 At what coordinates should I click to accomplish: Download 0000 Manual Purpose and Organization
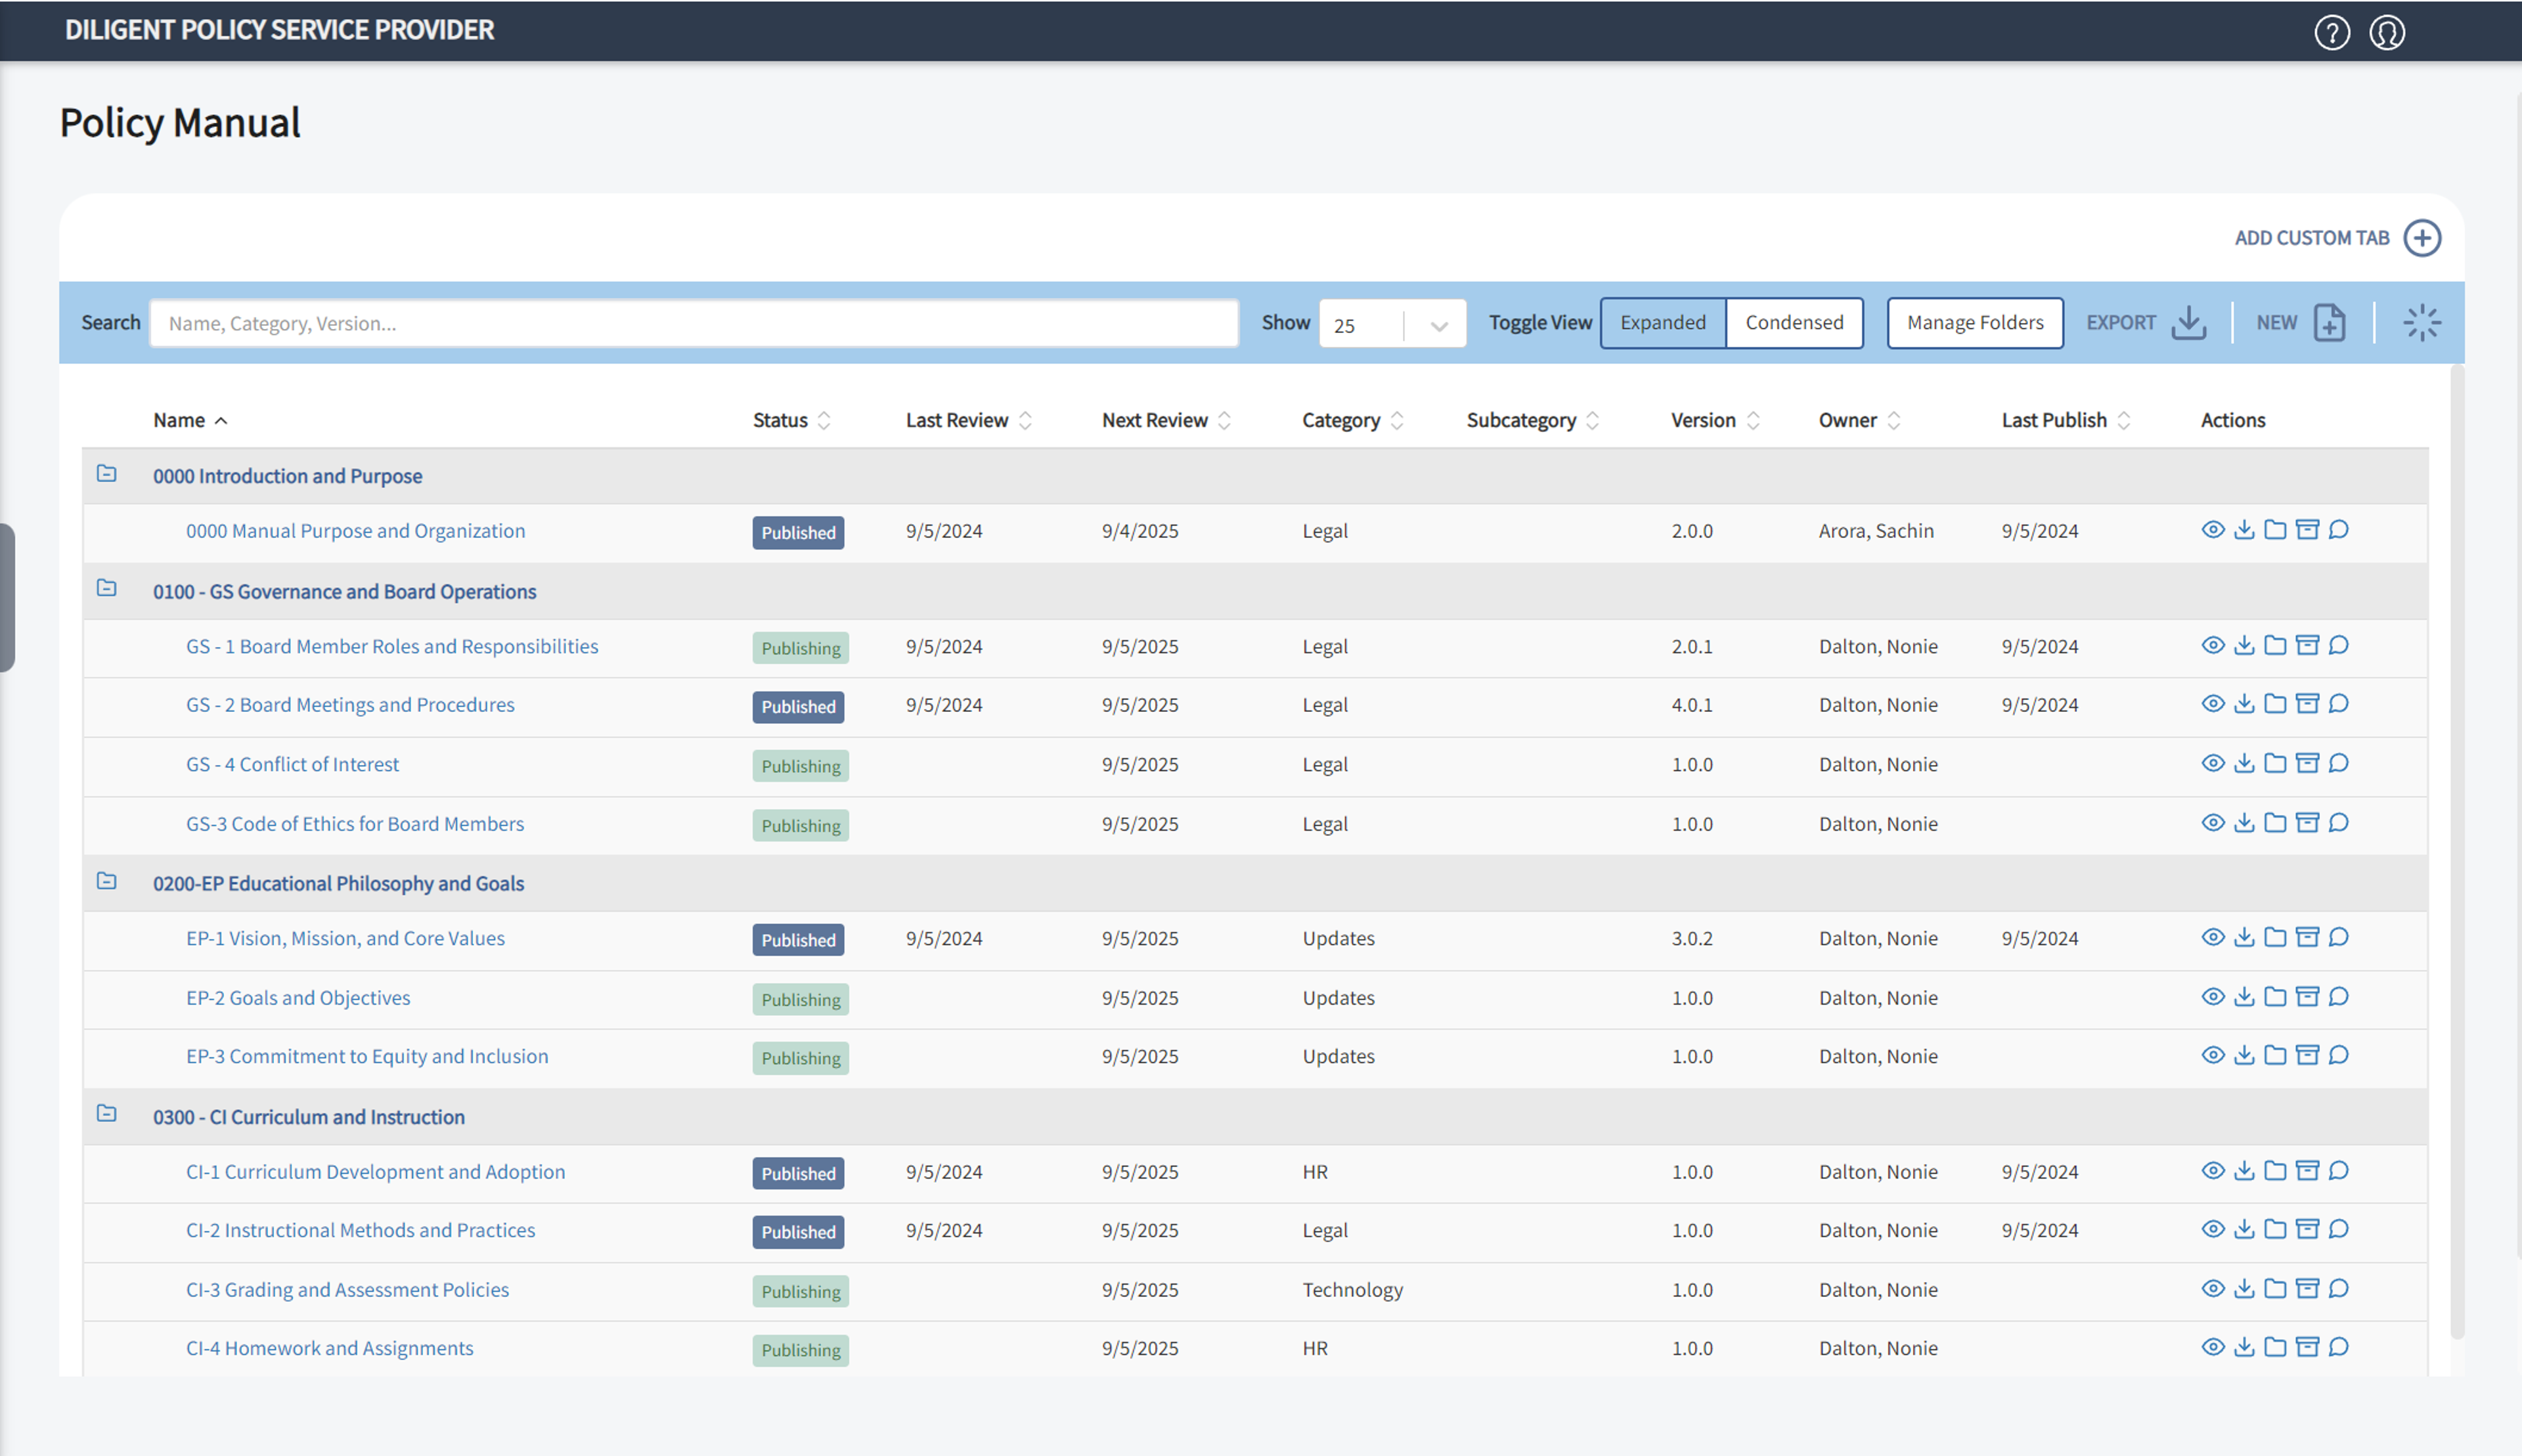[2244, 530]
